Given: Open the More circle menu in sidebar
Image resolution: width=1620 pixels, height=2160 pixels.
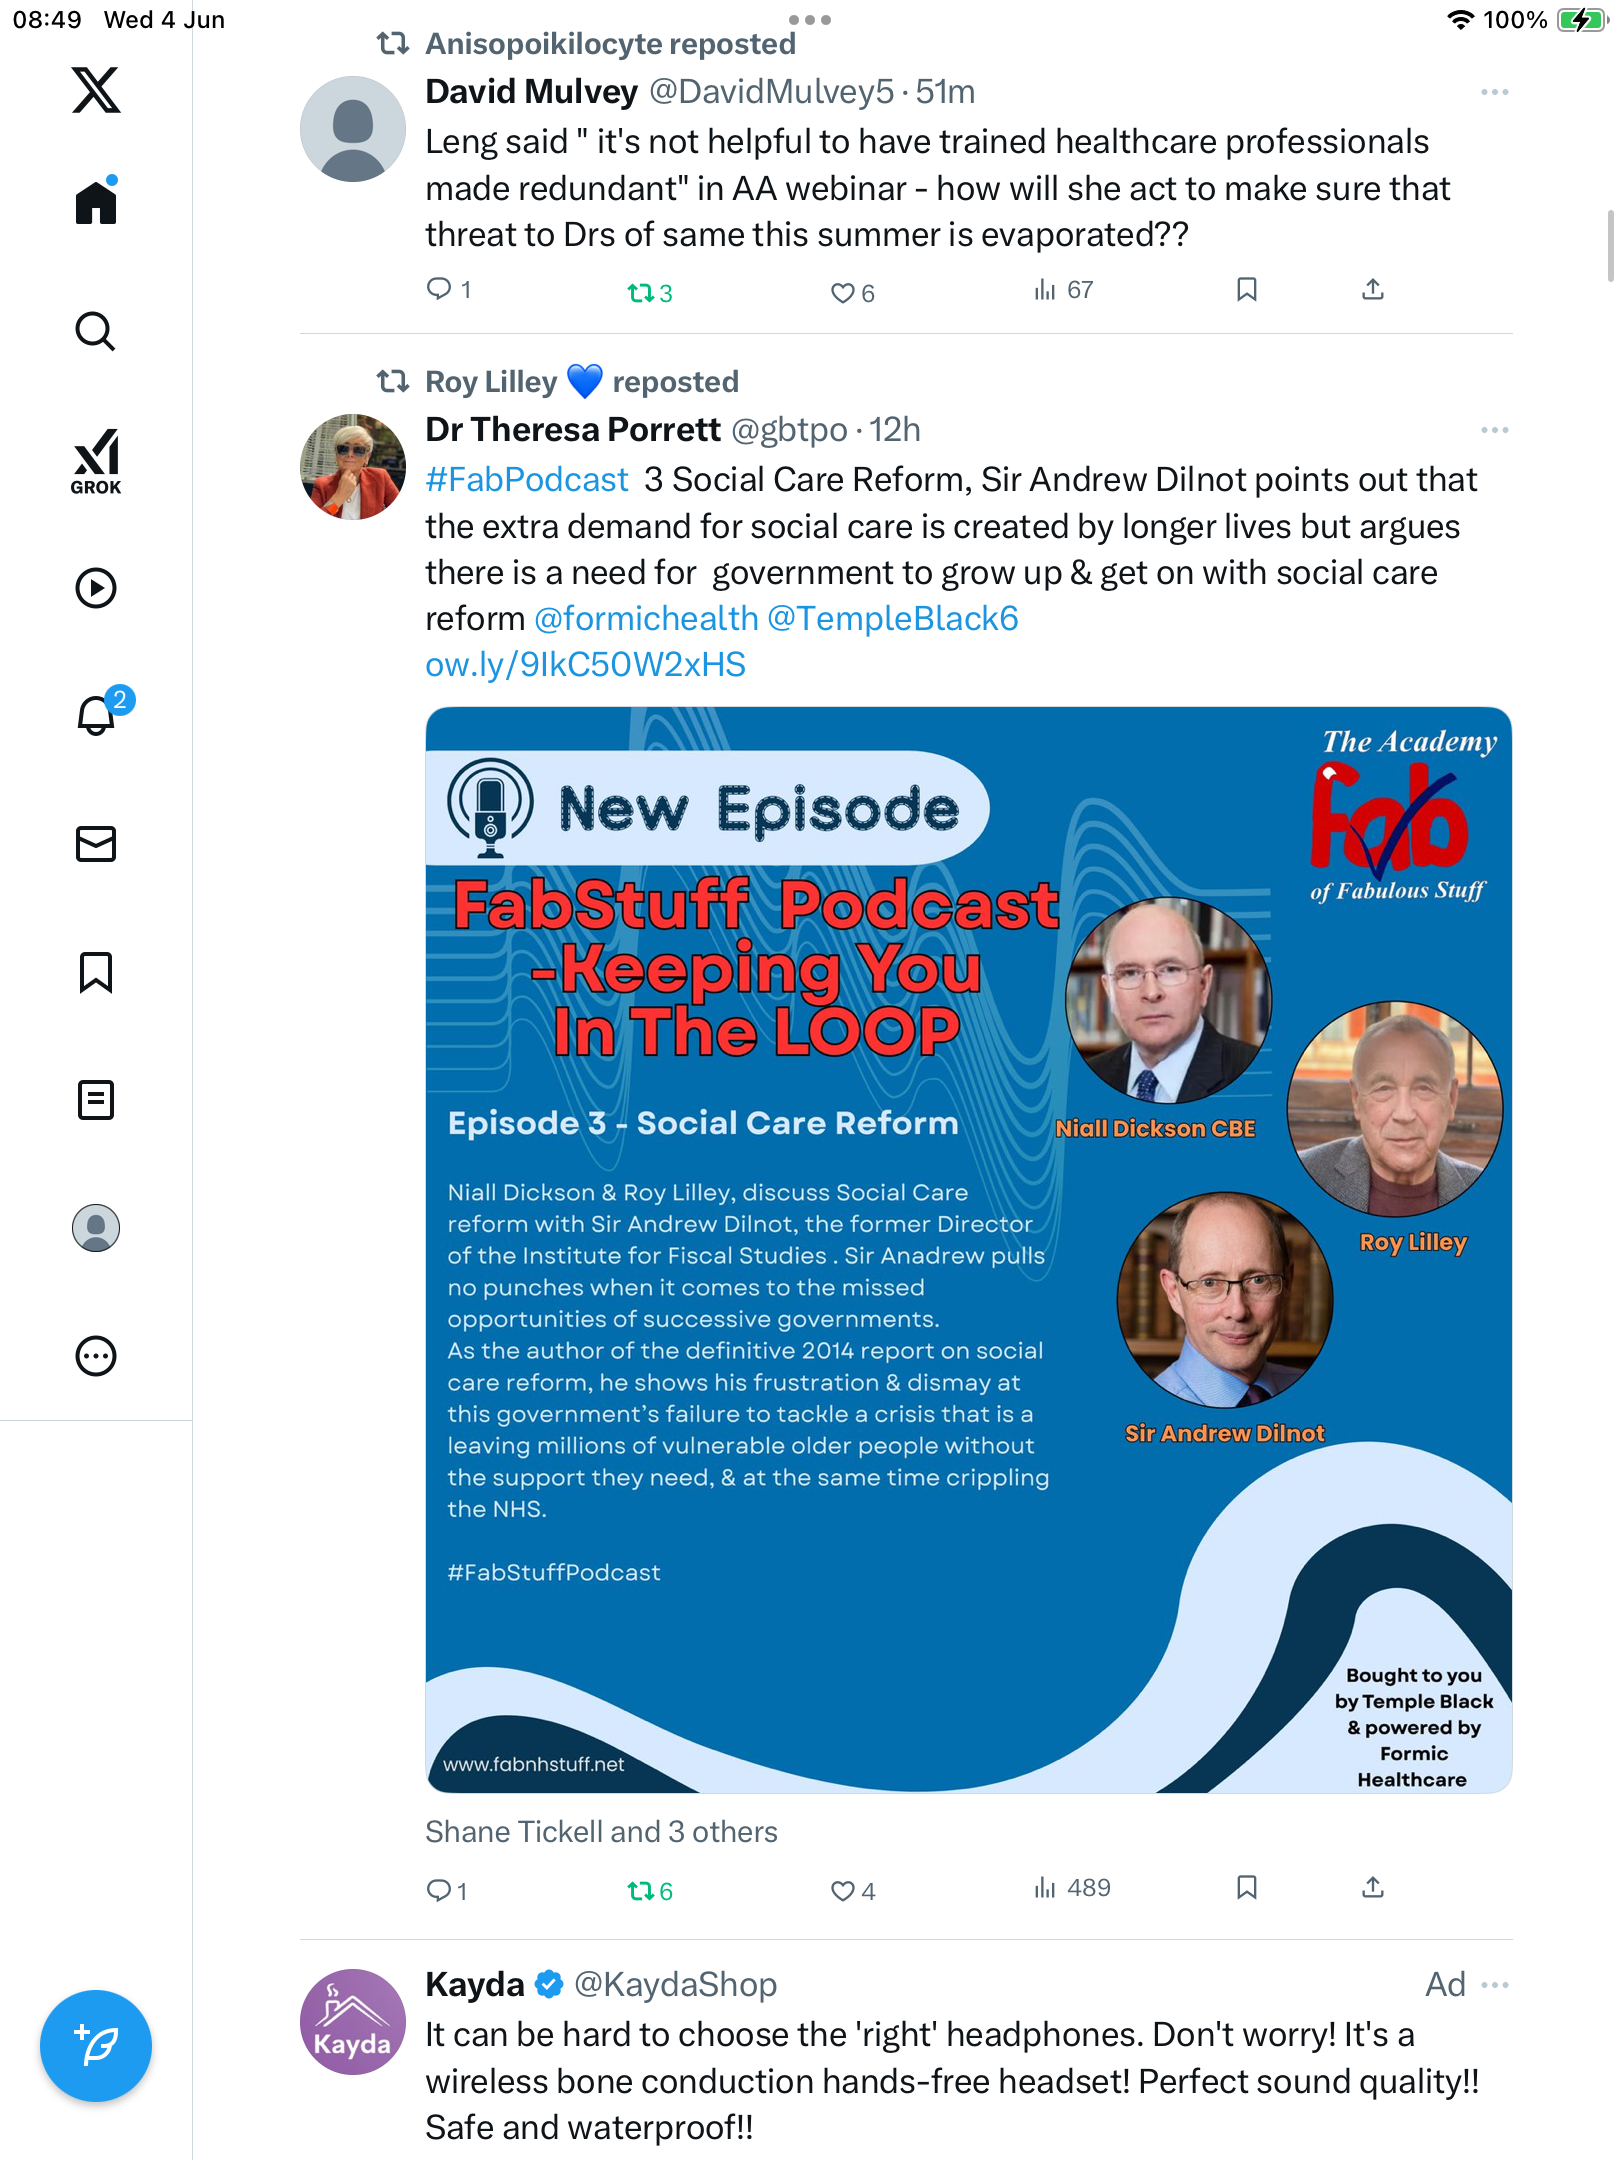Looking at the screenshot, I should tap(96, 1356).
